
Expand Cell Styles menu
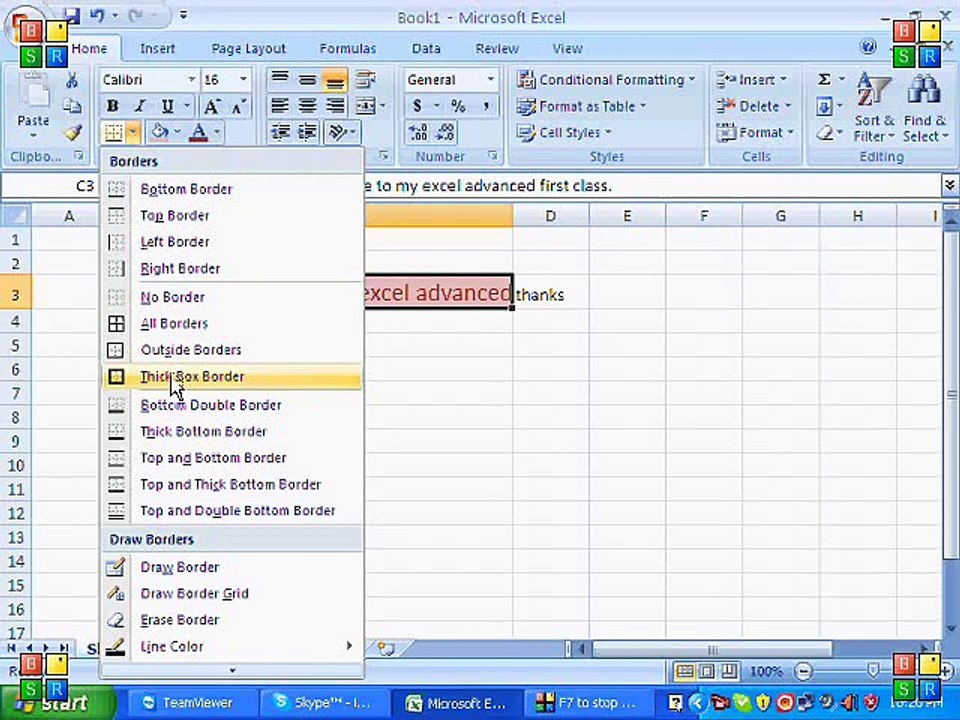tap(564, 132)
